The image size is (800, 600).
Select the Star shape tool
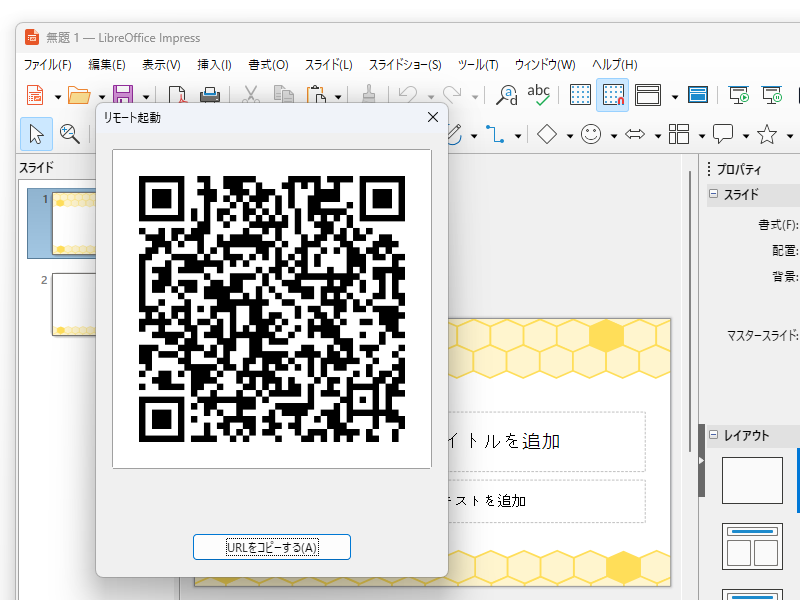[767, 134]
